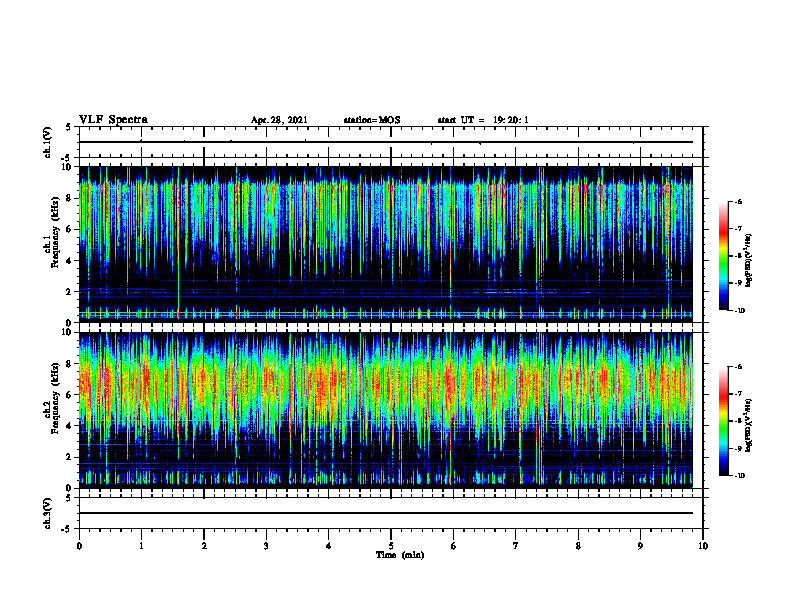Click the ch.1 color bar log(PSD) label
The height and width of the screenshot is (612, 792).
click(749, 261)
